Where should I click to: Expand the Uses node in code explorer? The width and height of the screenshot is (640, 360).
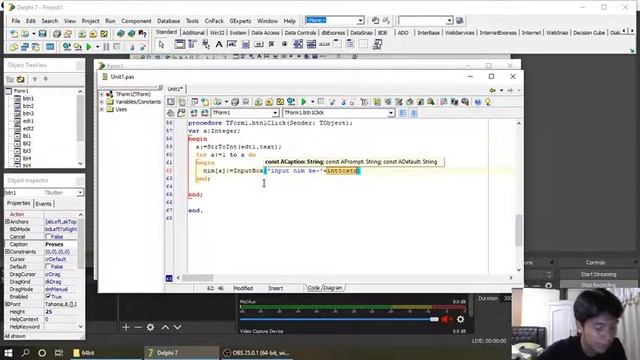tap(102, 109)
